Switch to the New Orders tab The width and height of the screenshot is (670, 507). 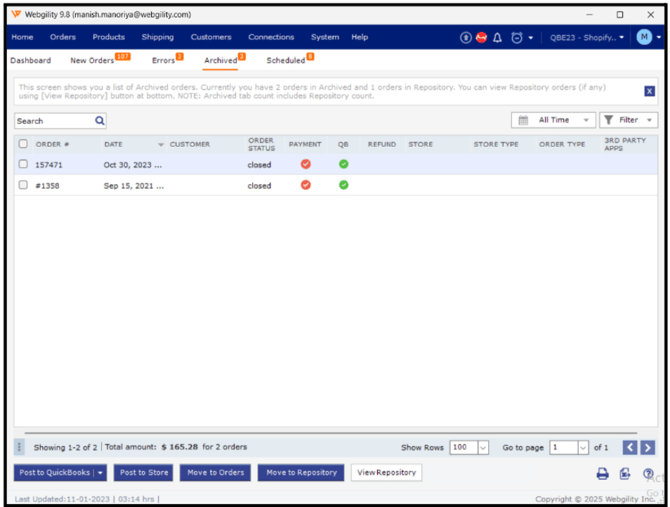coord(92,61)
